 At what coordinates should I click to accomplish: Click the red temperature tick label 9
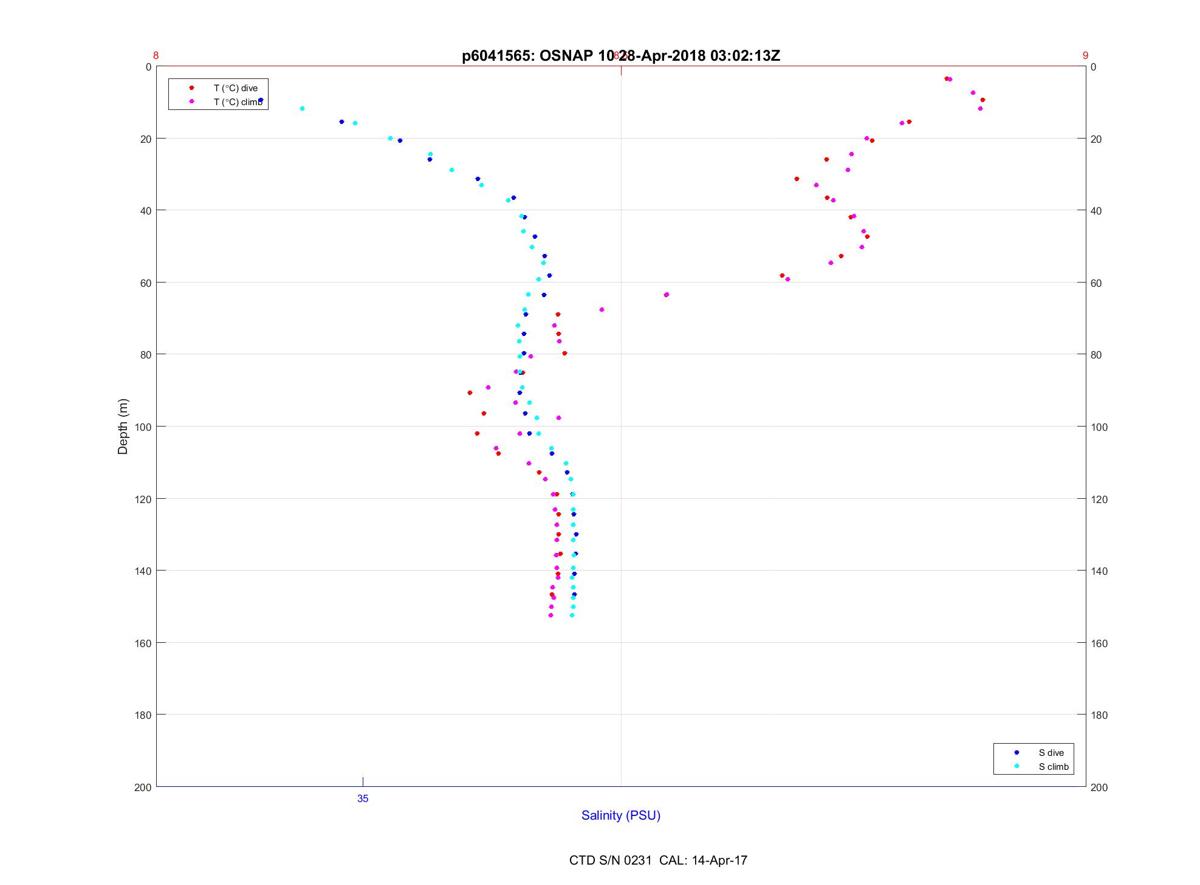point(1085,56)
